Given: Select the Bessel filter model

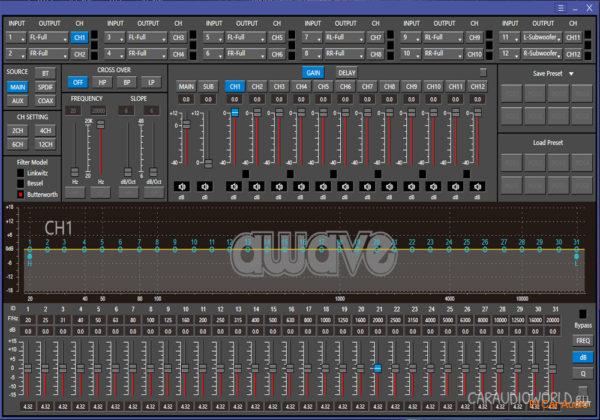Looking at the screenshot, I should click(21, 184).
